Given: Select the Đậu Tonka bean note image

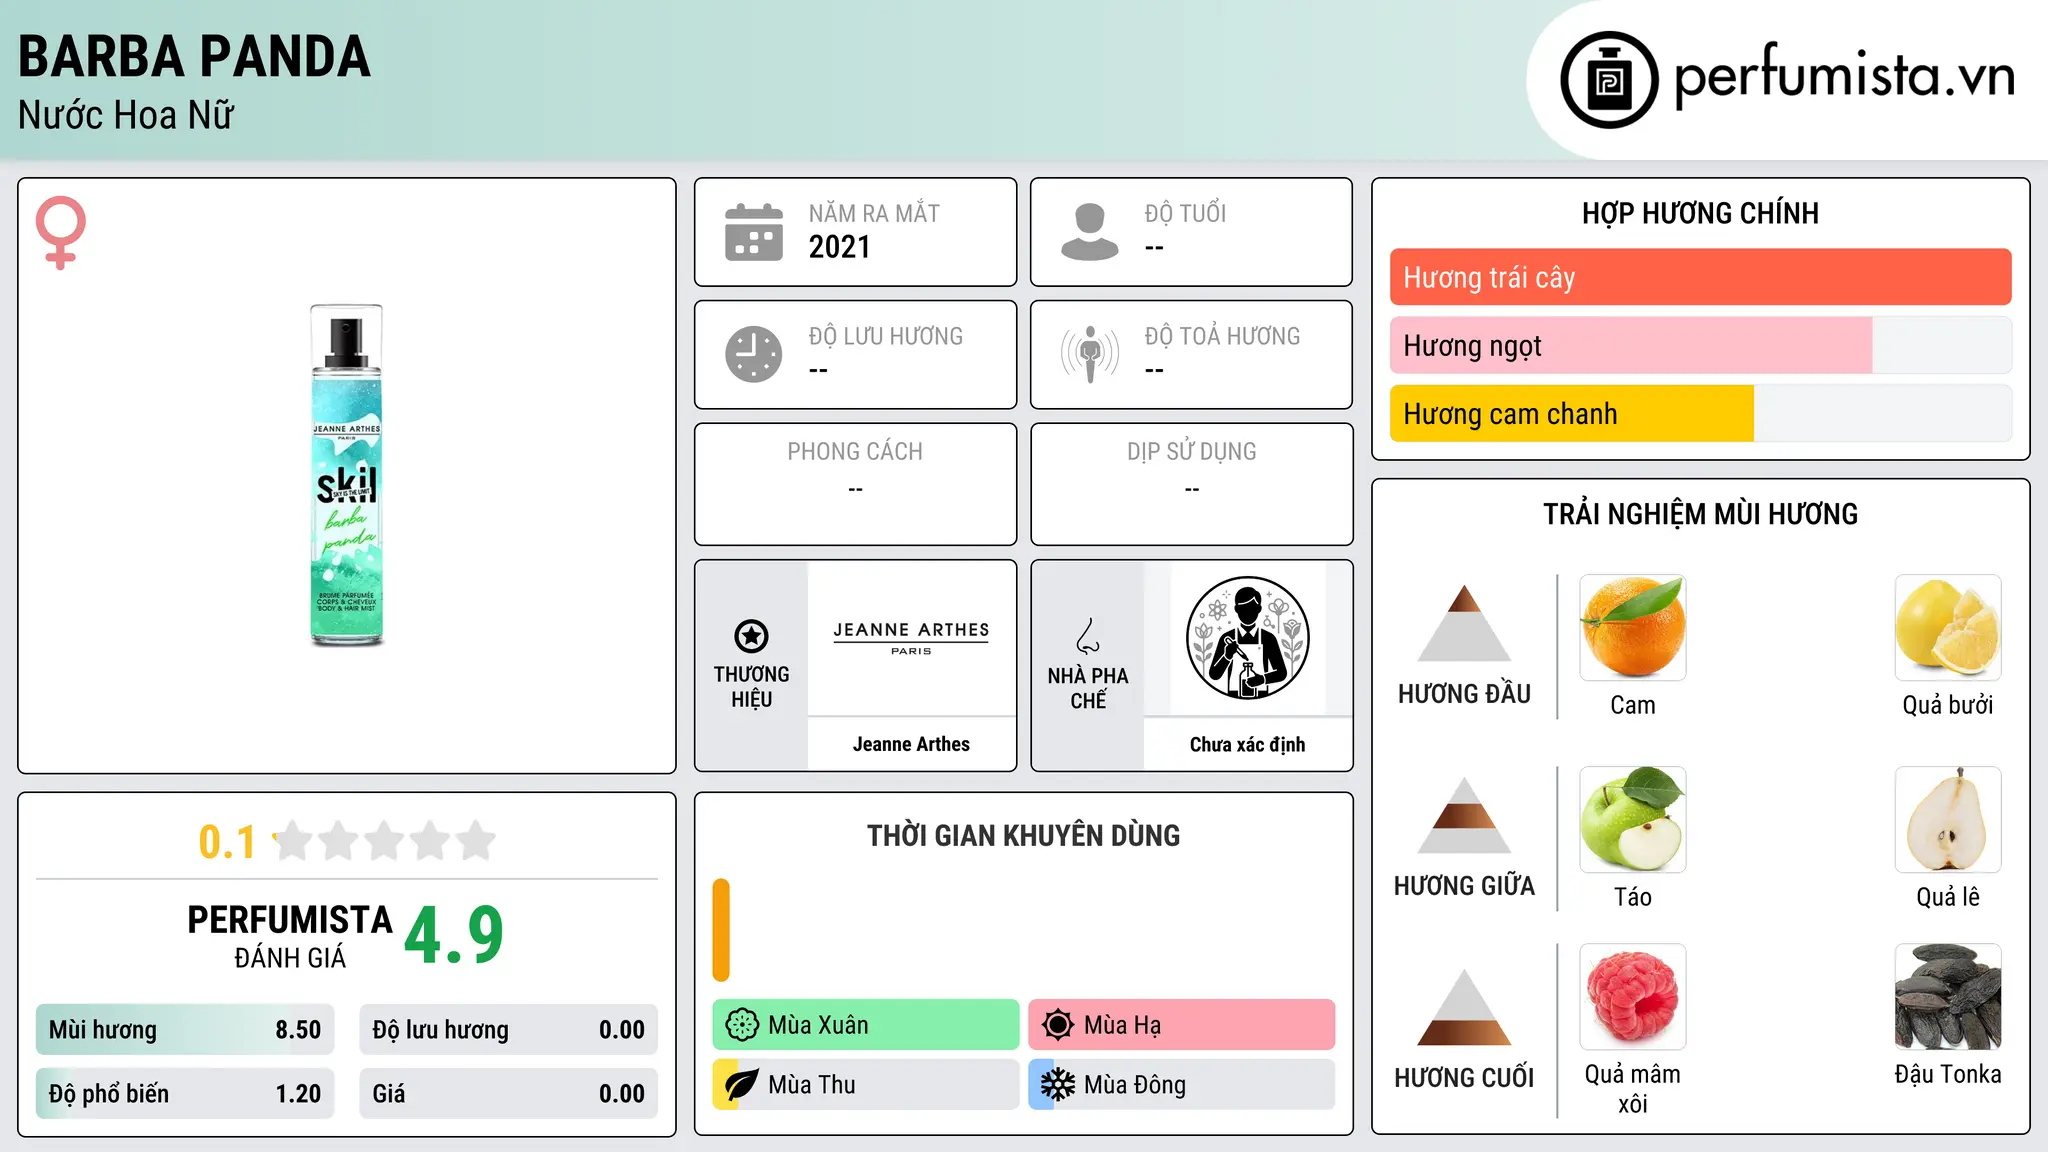Looking at the screenshot, I should (1948, 997).
